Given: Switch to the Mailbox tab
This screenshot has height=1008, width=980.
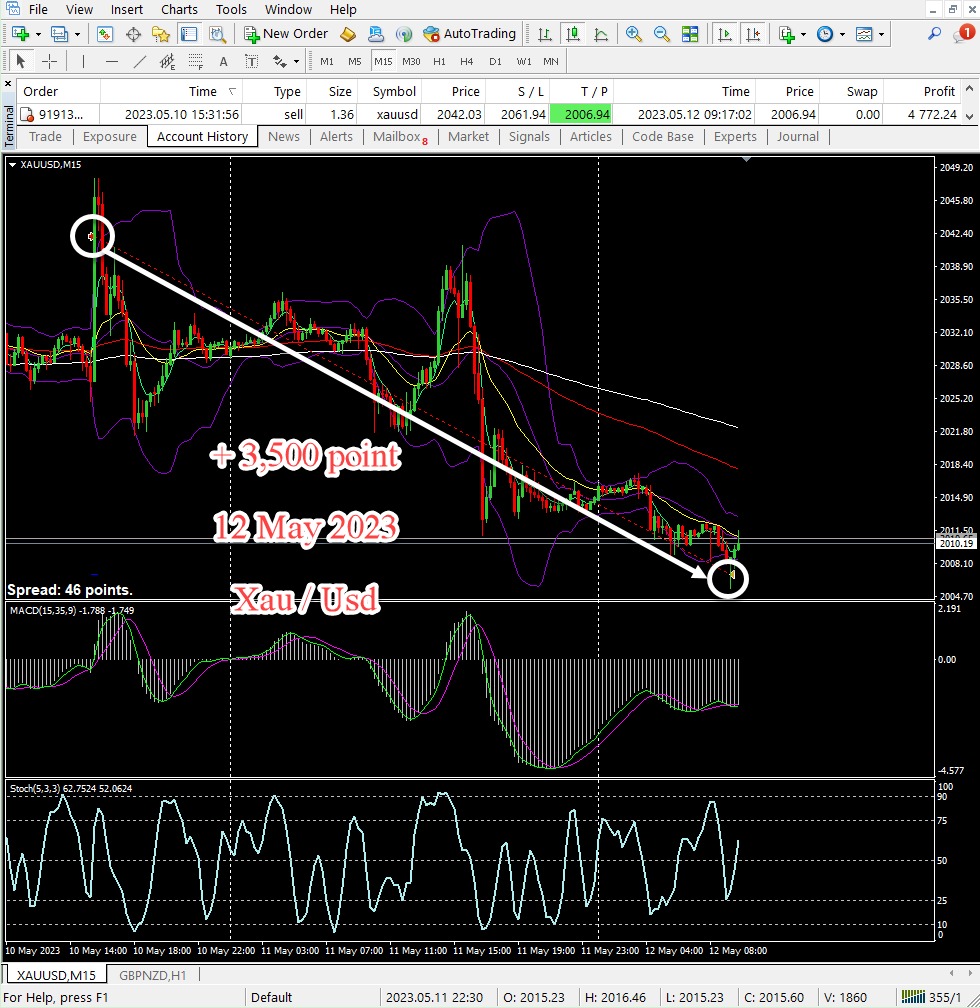Looking at the screenshot, I should (400, 137).
